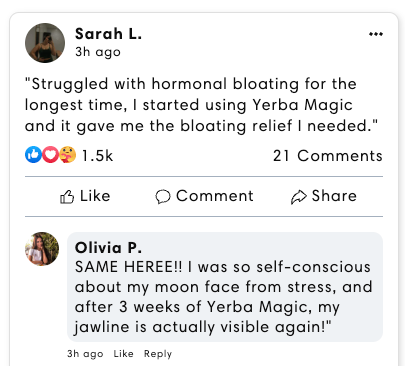Click the Share button label
Viewport: 405px width, 366px height.
(334, 196)
